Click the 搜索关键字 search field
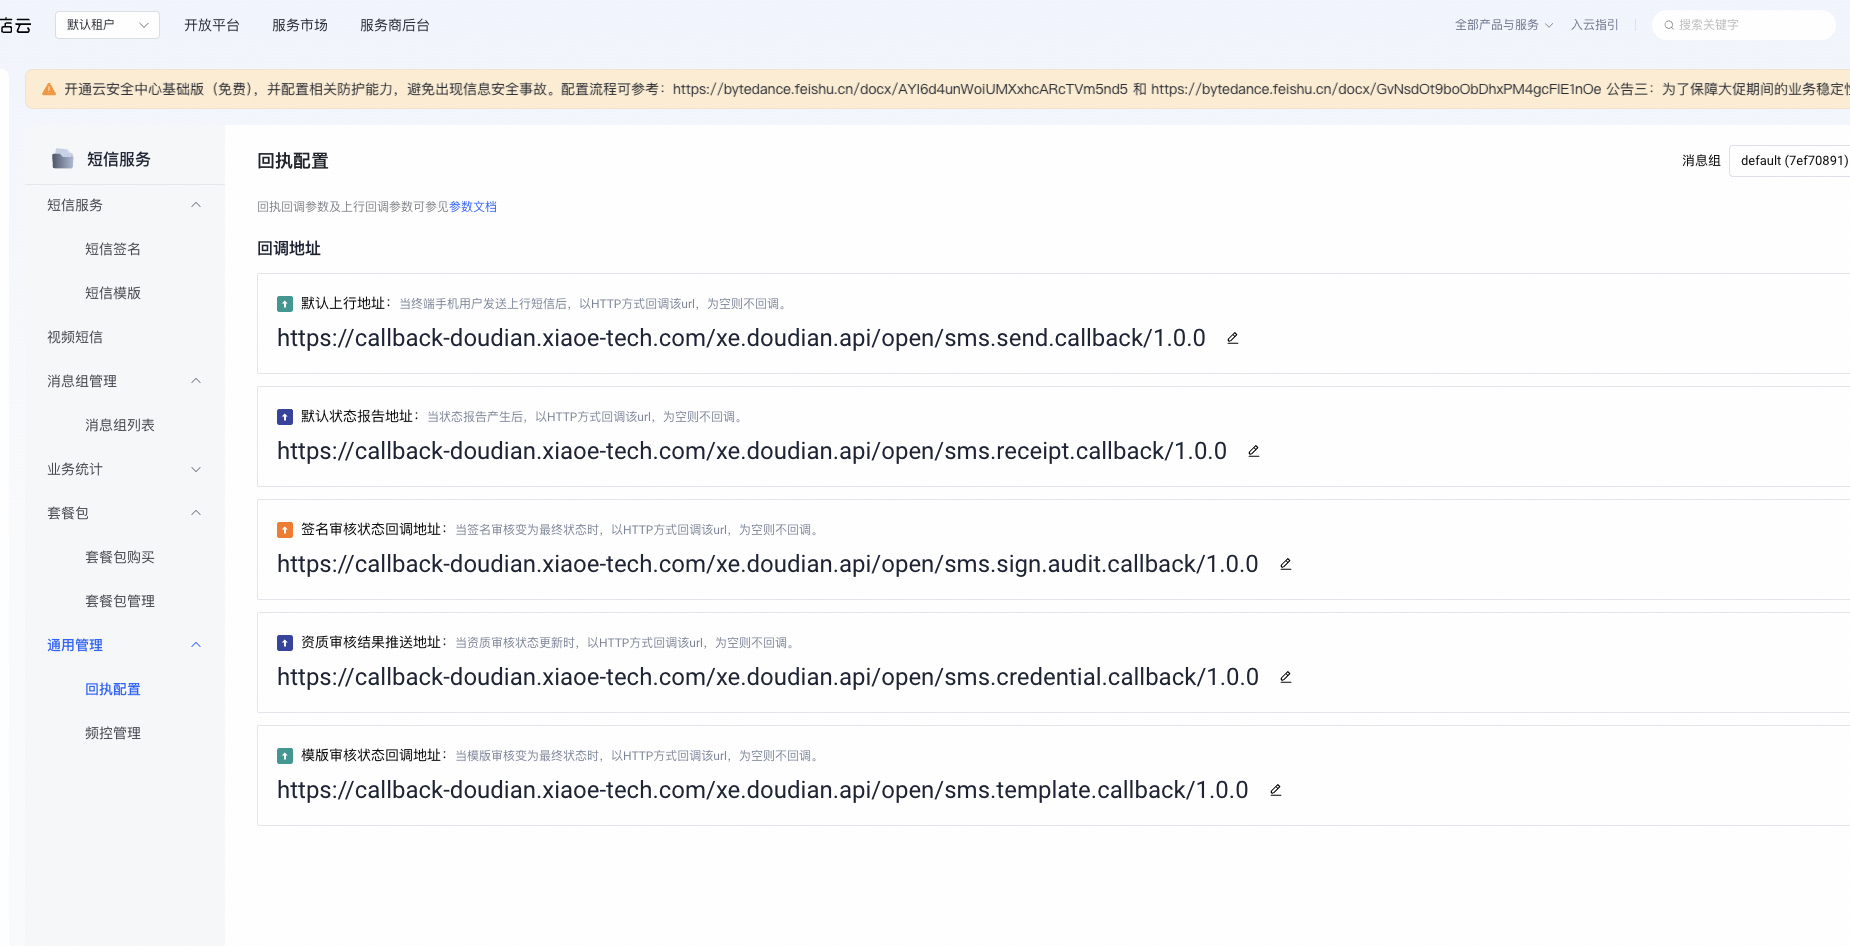The image size is (1850, 946). pos(1744,25)
